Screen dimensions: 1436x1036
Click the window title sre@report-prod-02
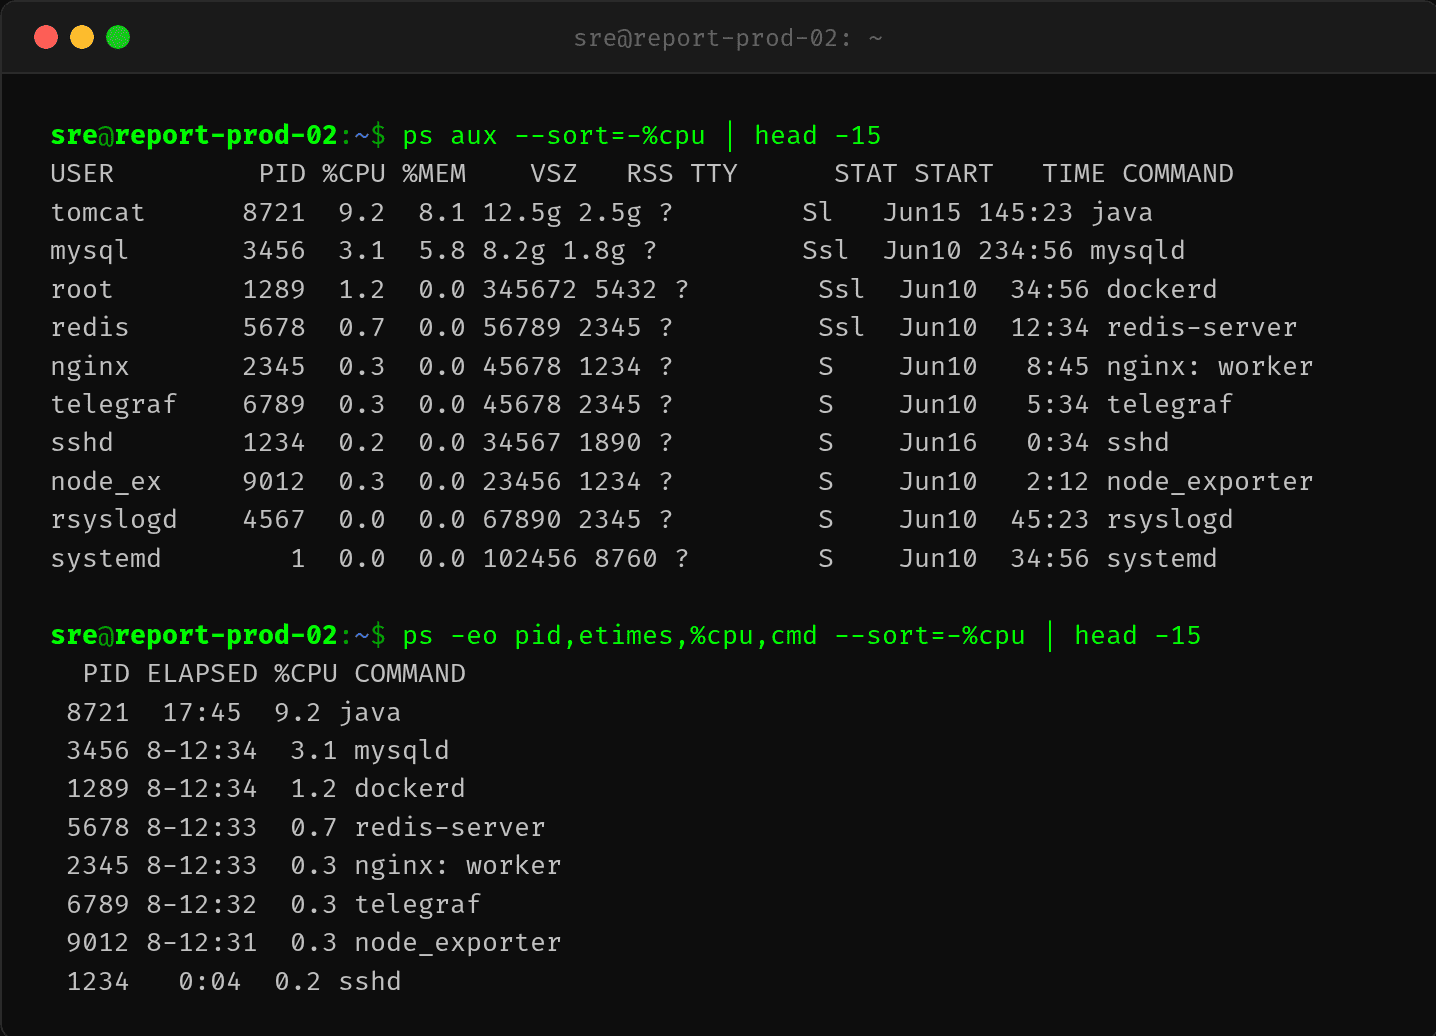tap(727, 38)
